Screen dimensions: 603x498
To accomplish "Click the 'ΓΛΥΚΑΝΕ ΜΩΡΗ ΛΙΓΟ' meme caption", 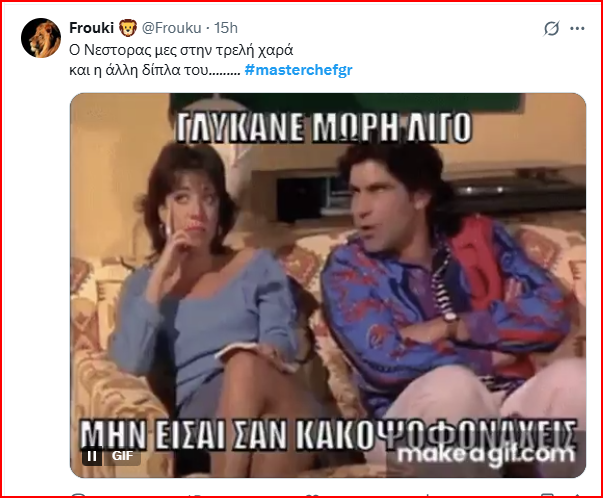I will (x=323, y=127).
